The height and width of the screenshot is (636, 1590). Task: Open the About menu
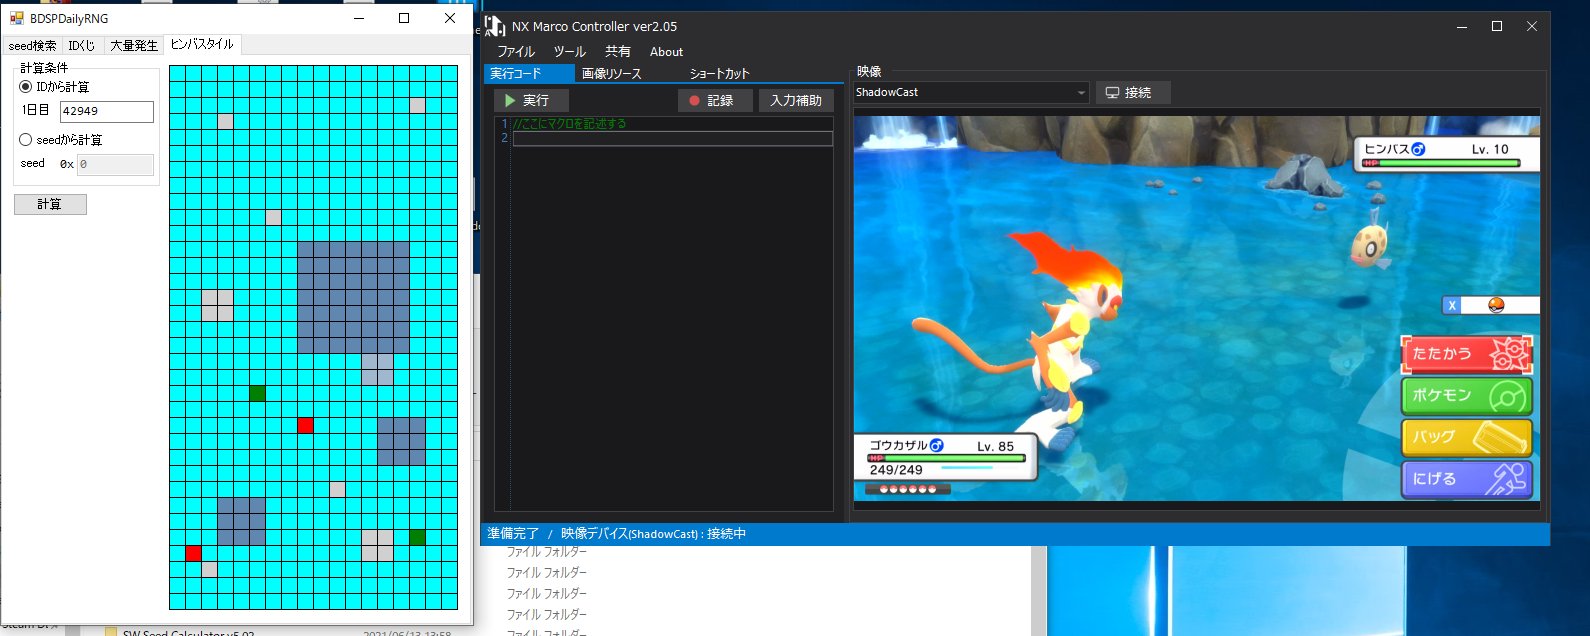tap(666, 52)
